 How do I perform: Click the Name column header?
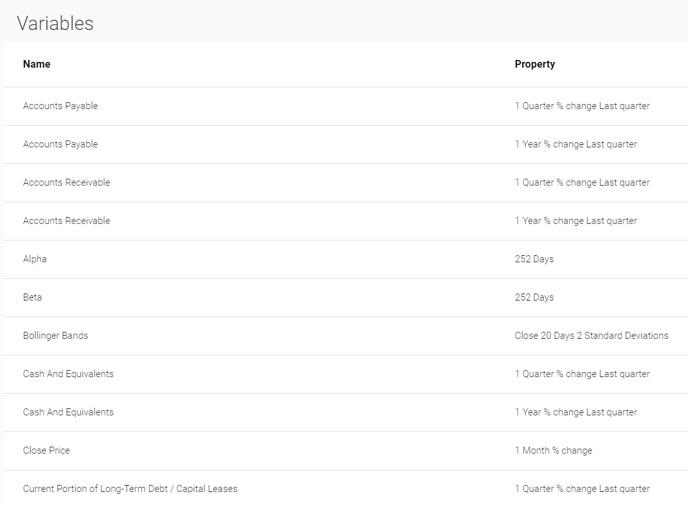(x=36, y=64)
